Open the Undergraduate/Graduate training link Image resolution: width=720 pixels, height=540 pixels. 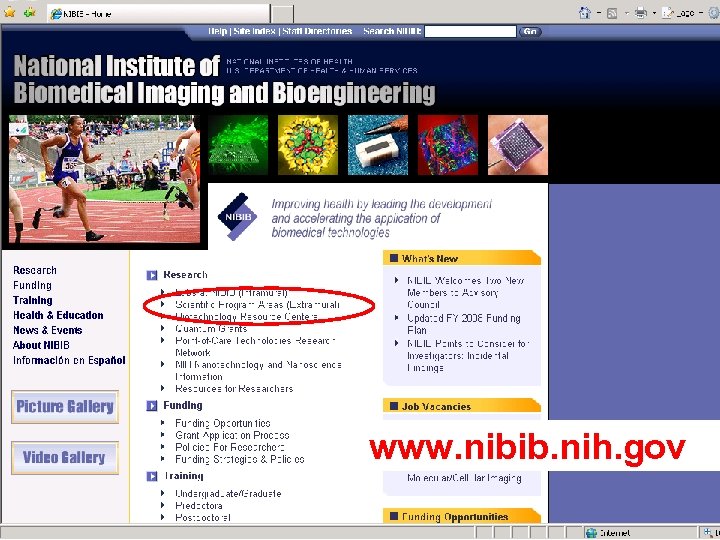click(228, 494)
